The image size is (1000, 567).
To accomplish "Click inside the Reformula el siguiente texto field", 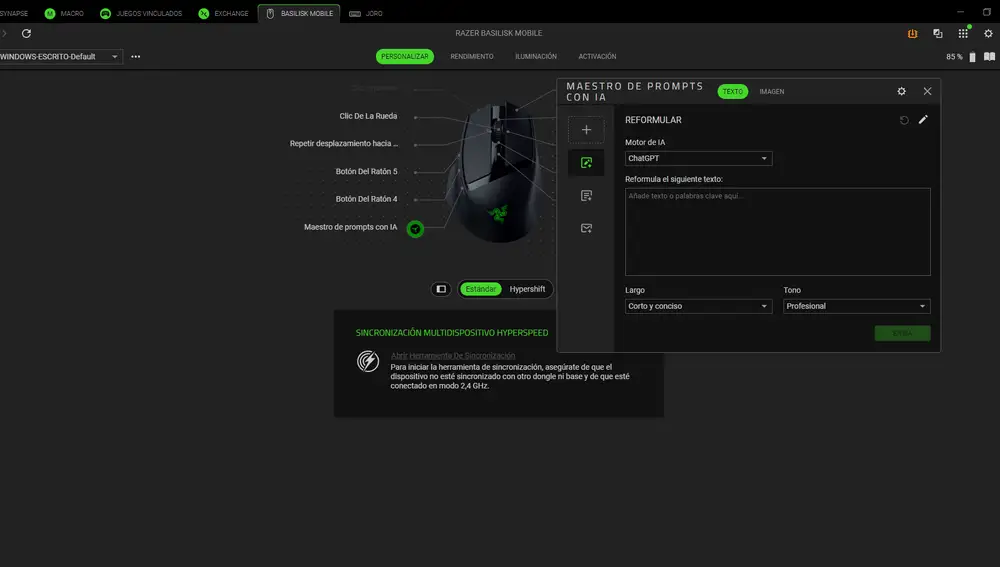I will point(777,232).
